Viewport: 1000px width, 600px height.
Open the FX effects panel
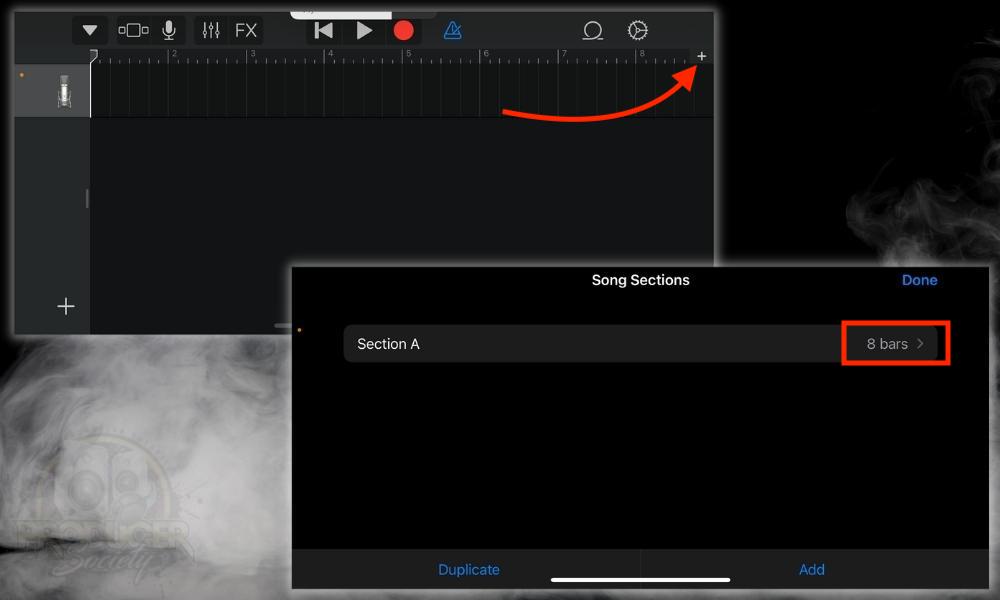[x=246, y=30]
